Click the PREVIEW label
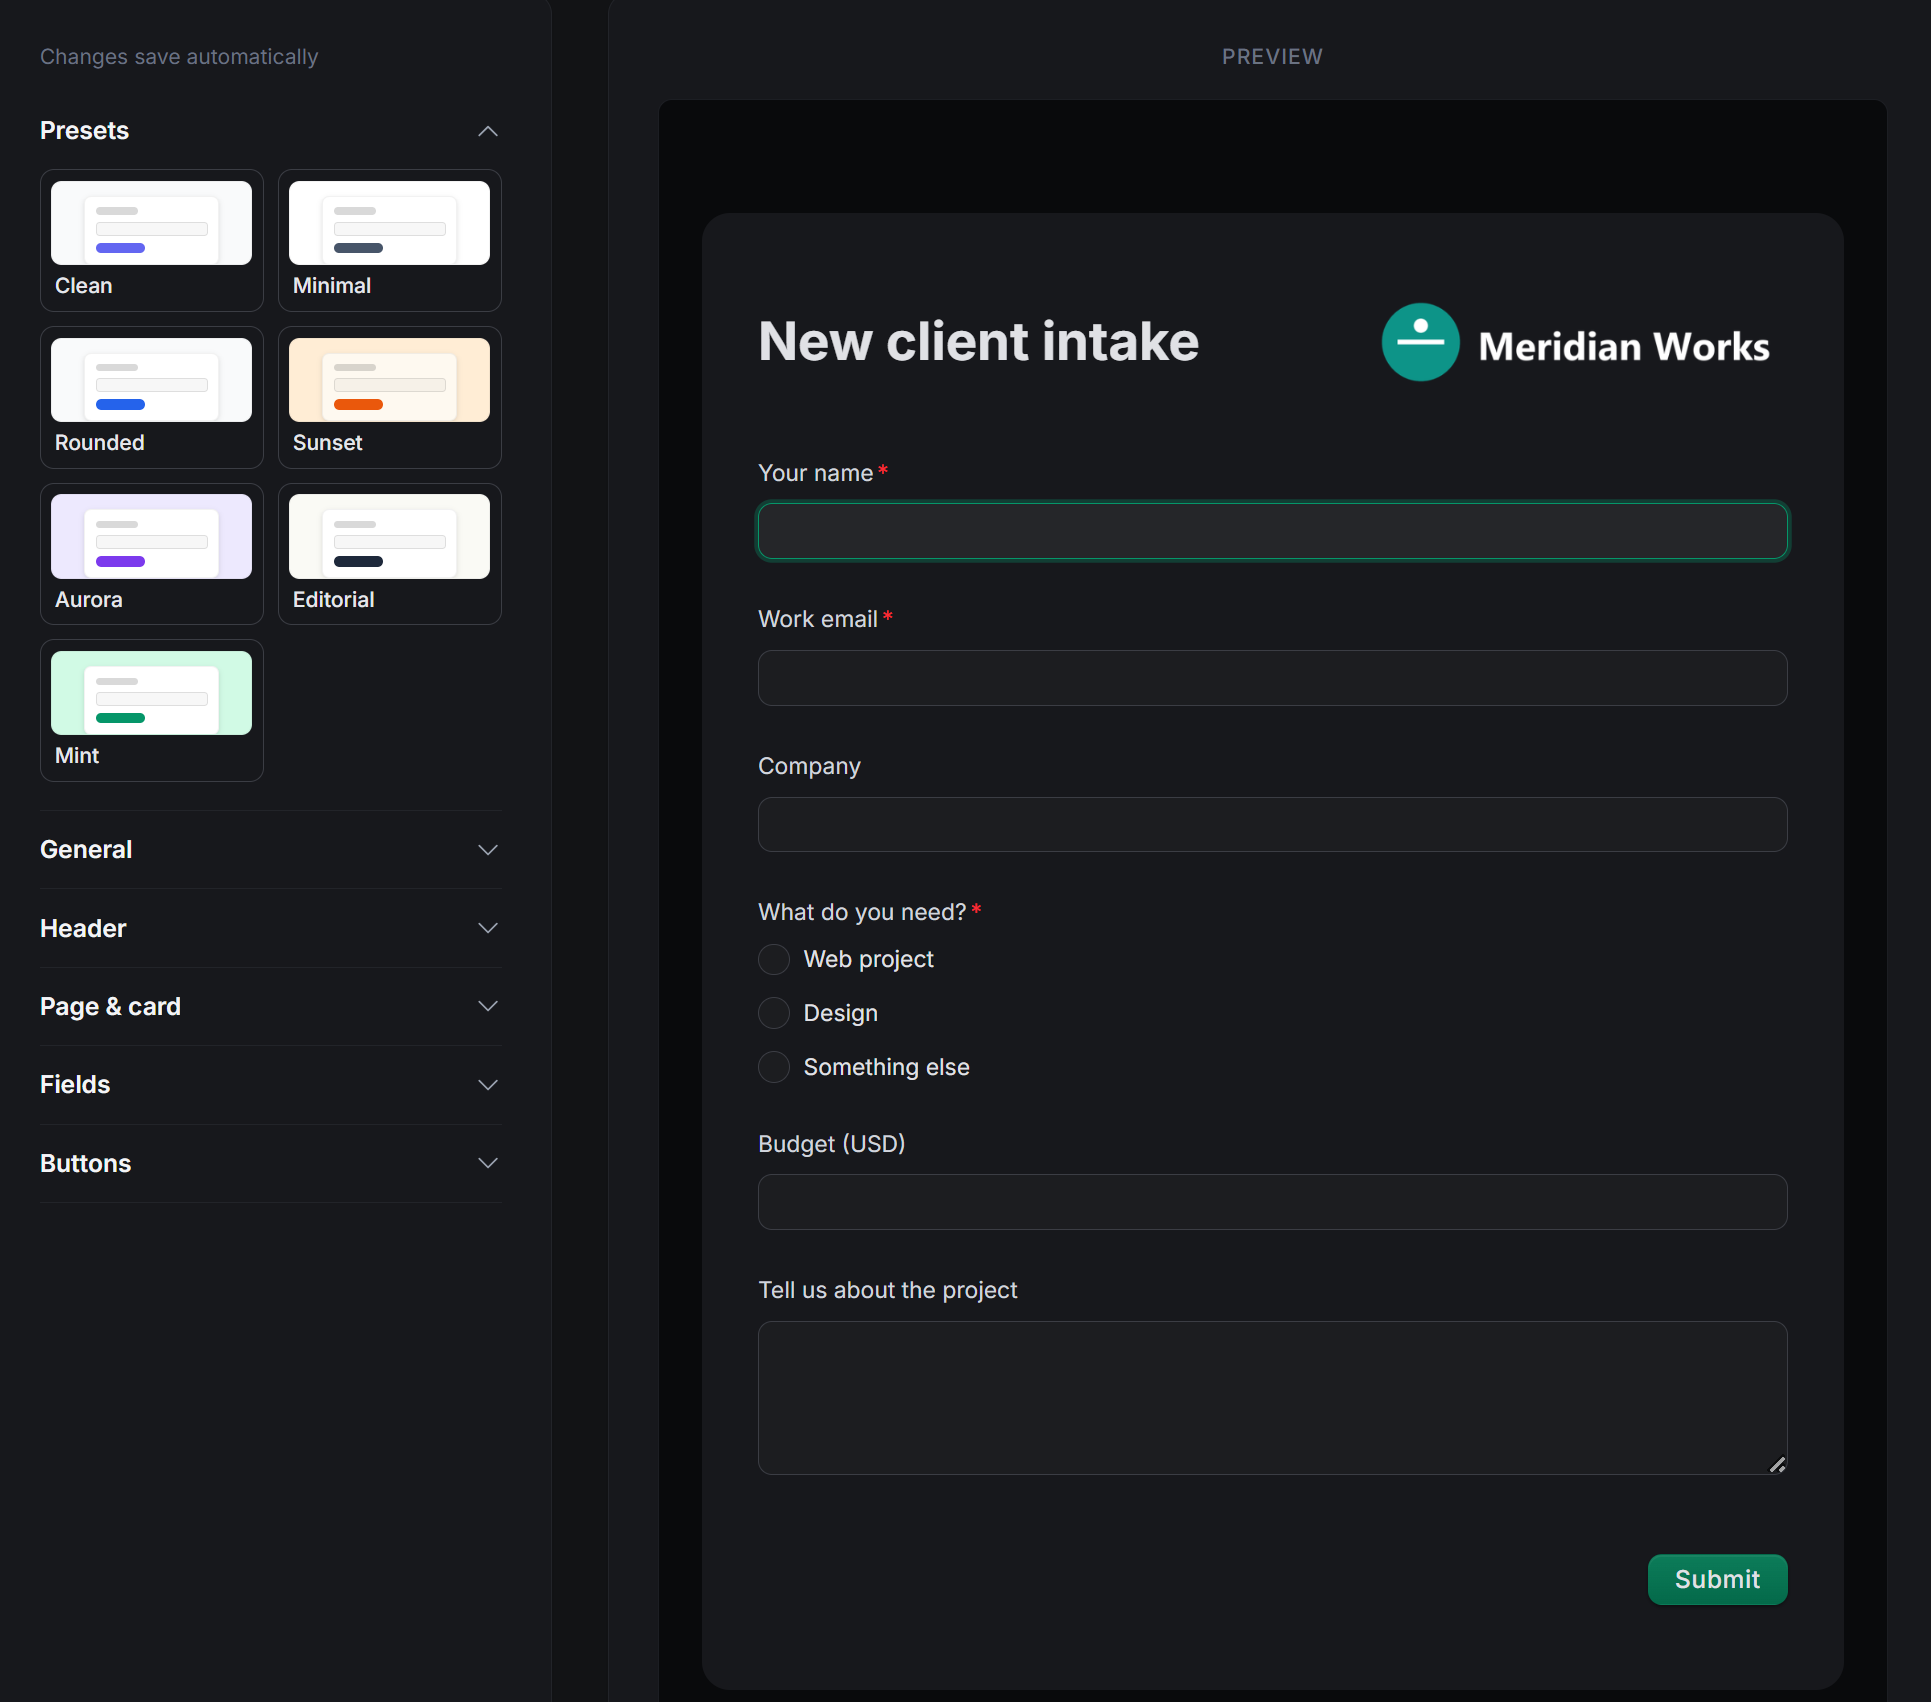The image size is (1931, 1702). [1272, 57]
